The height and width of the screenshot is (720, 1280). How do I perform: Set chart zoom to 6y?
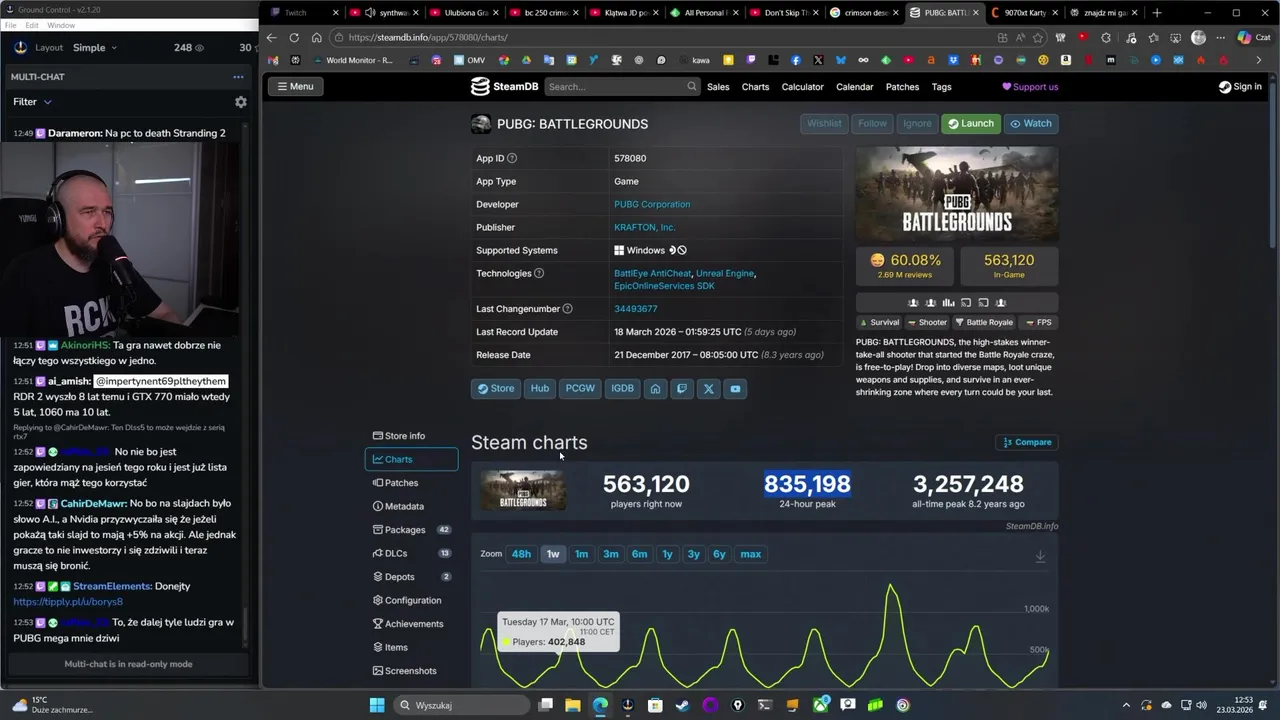click(719, 554)
